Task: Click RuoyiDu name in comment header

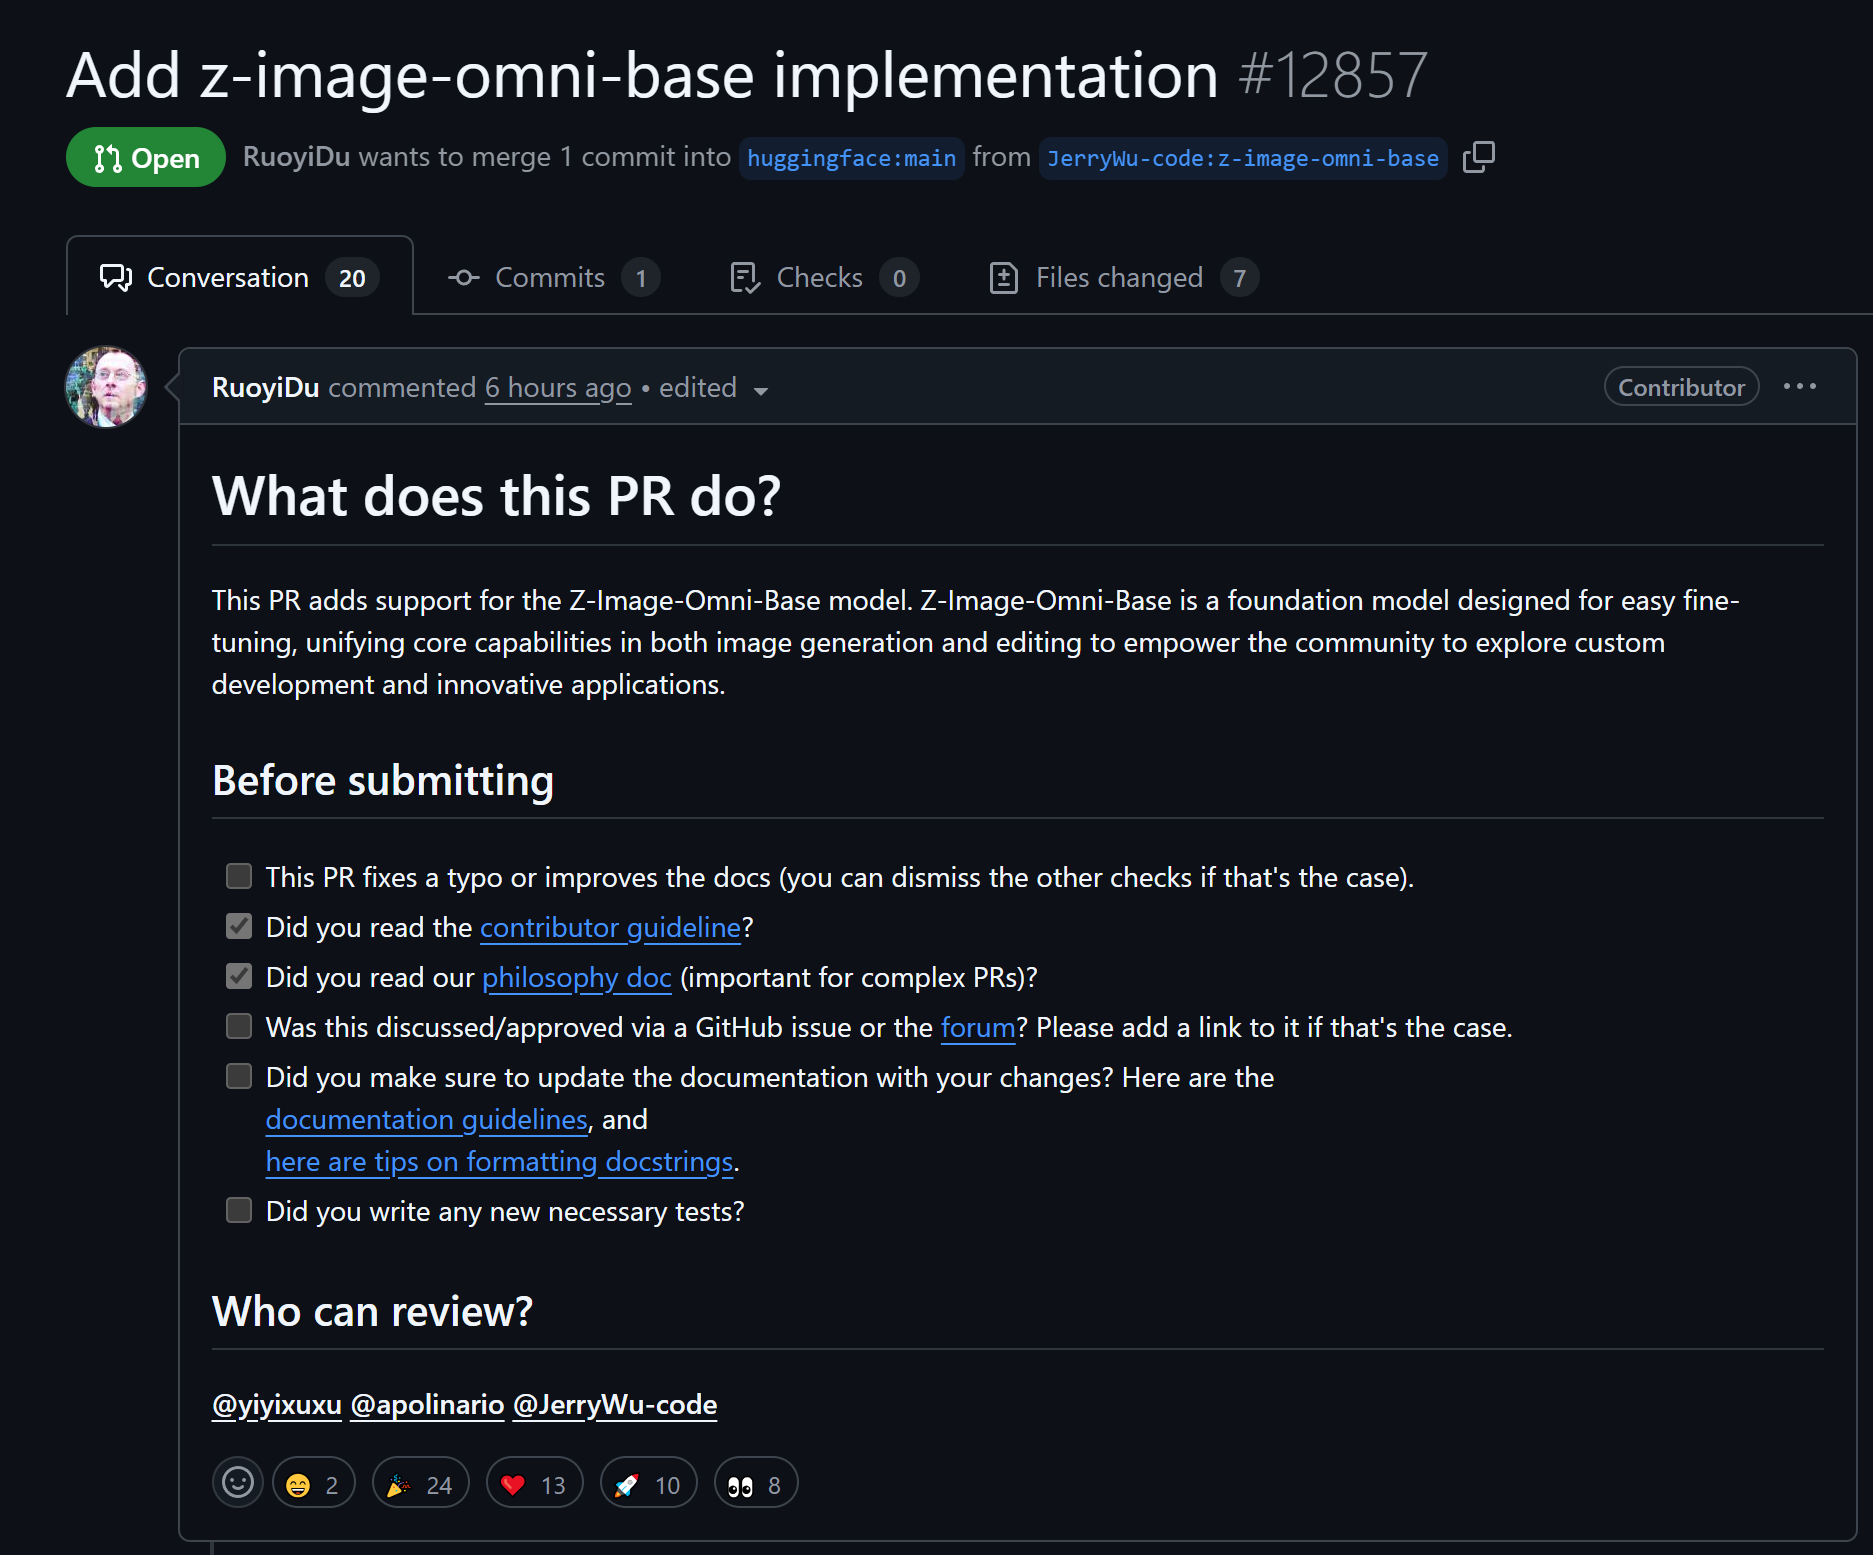Action: tap(266, 387)
